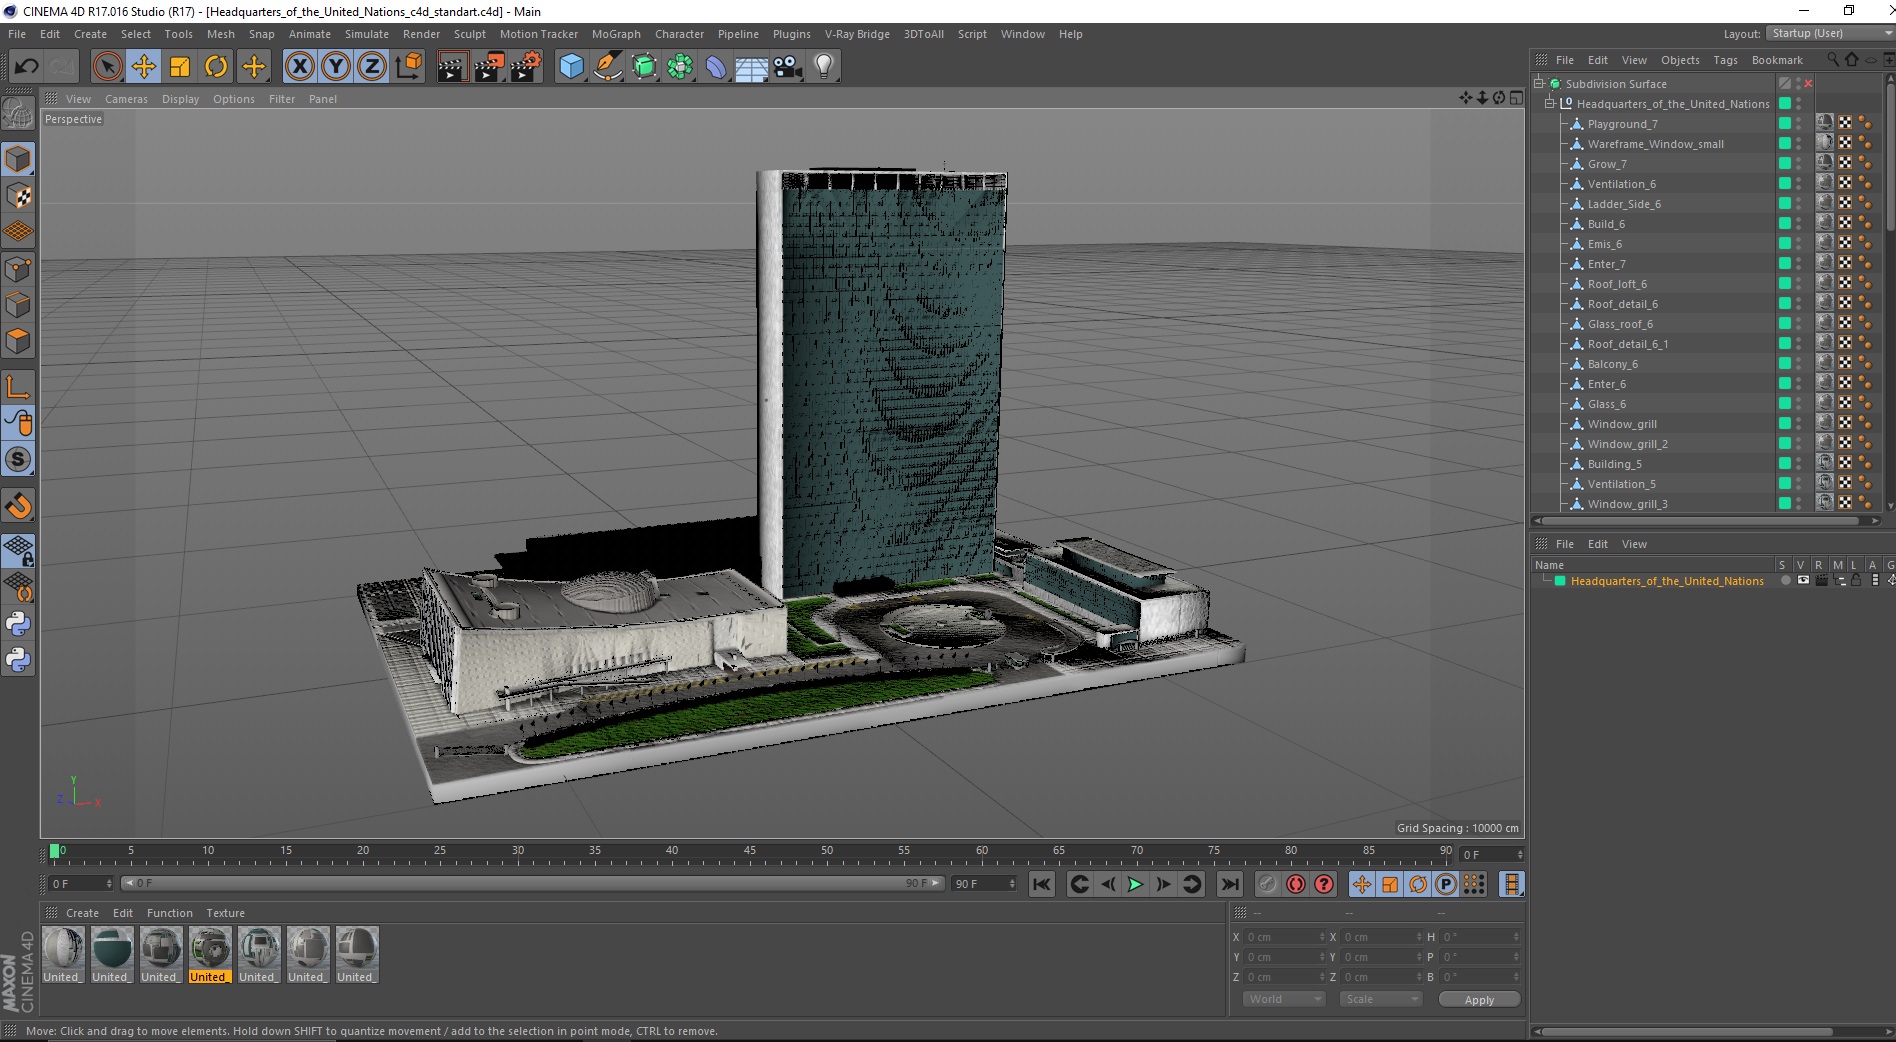Toggle visibility dots of Grow_7

click(x=1798, y=164)
